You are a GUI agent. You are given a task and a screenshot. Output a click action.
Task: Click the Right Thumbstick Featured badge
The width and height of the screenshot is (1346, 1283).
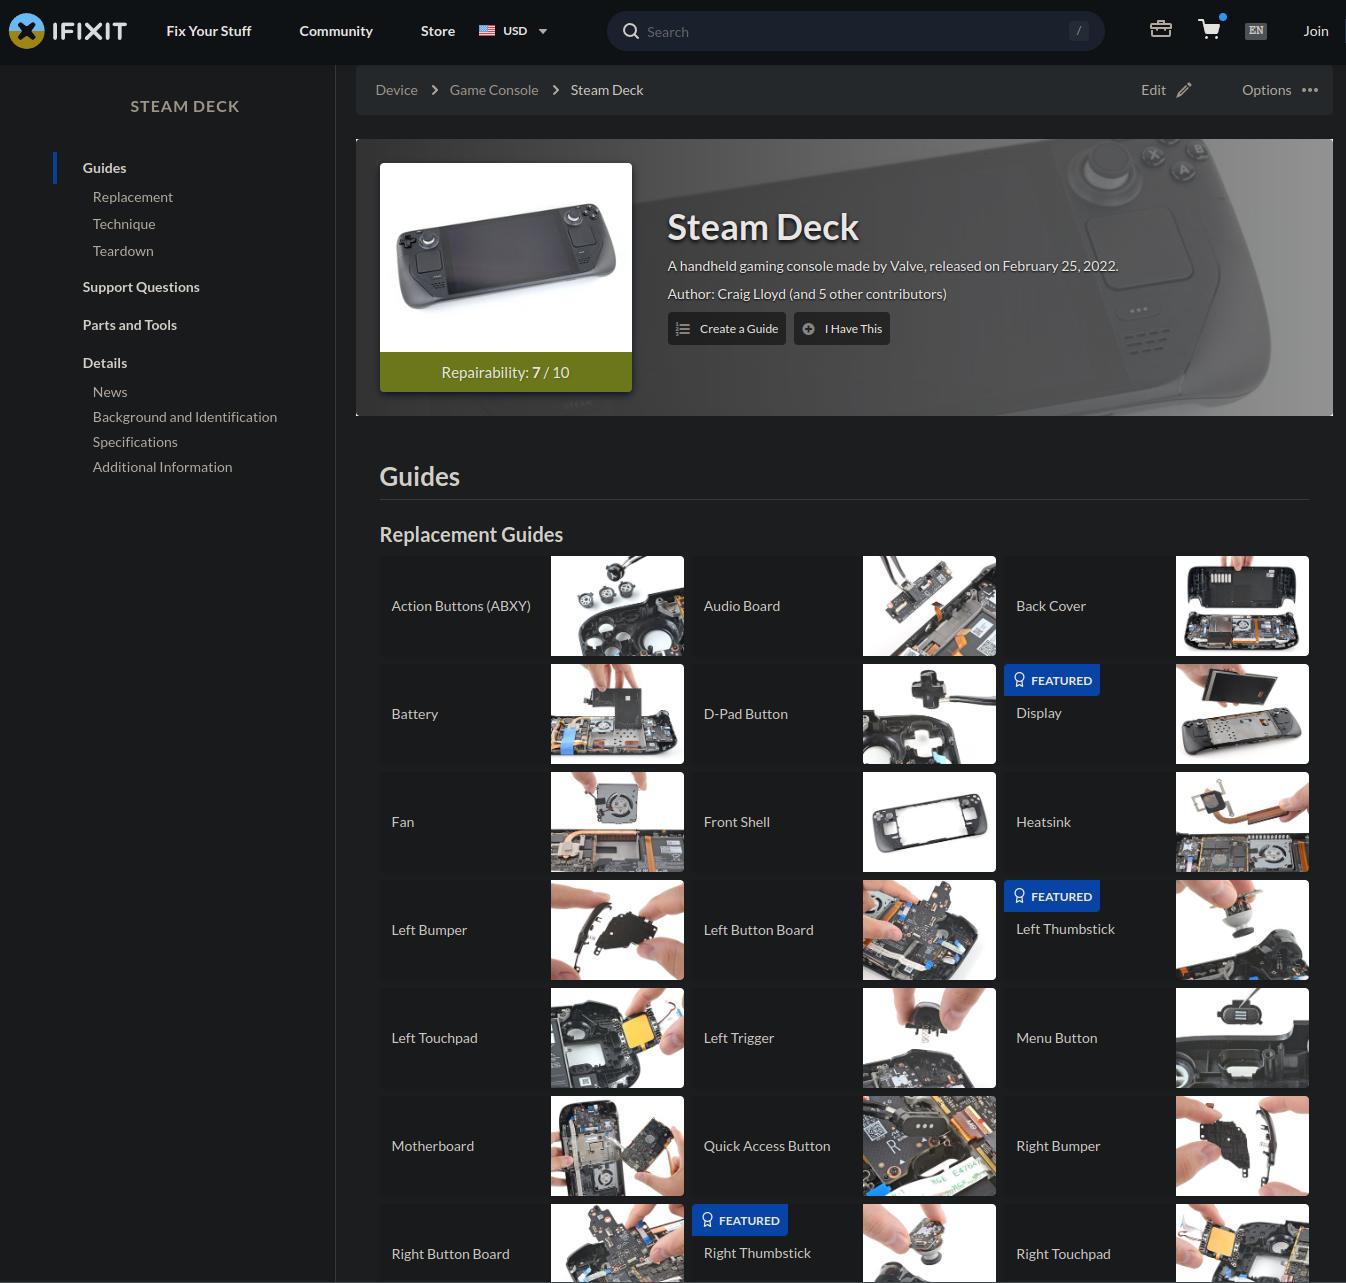point(740,1220)
